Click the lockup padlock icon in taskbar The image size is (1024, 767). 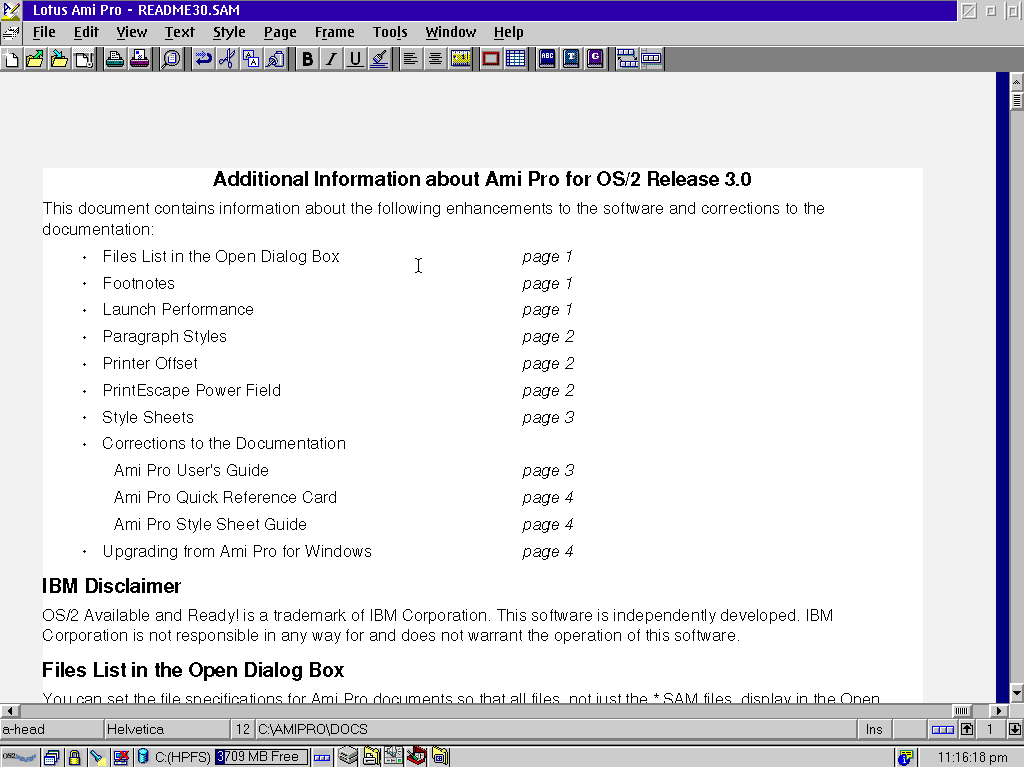click(74, 757)
